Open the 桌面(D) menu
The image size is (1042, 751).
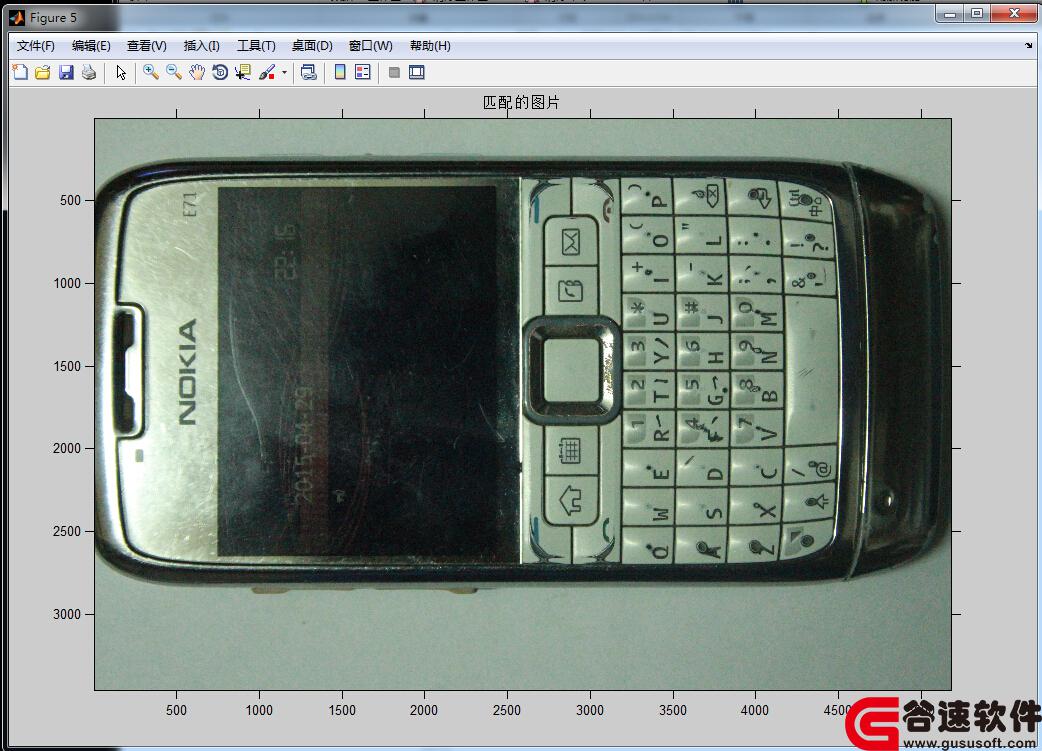coord(312,46)
